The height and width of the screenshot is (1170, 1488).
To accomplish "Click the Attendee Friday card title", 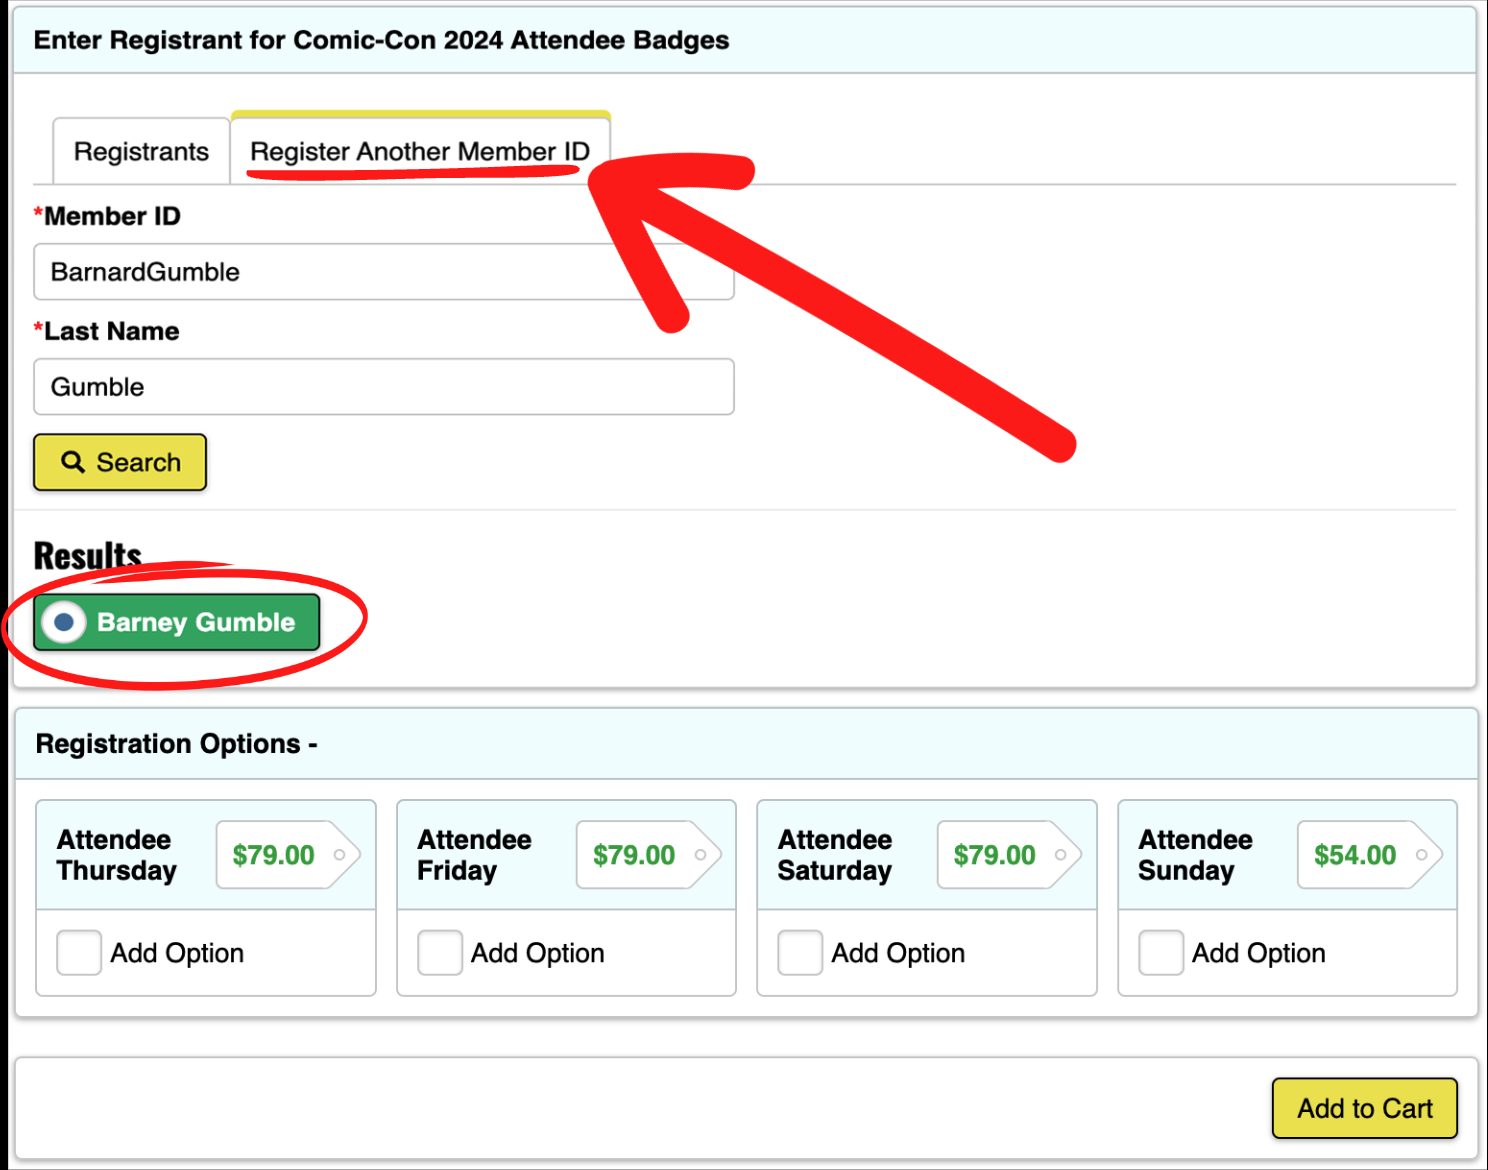I will point(474,855).
